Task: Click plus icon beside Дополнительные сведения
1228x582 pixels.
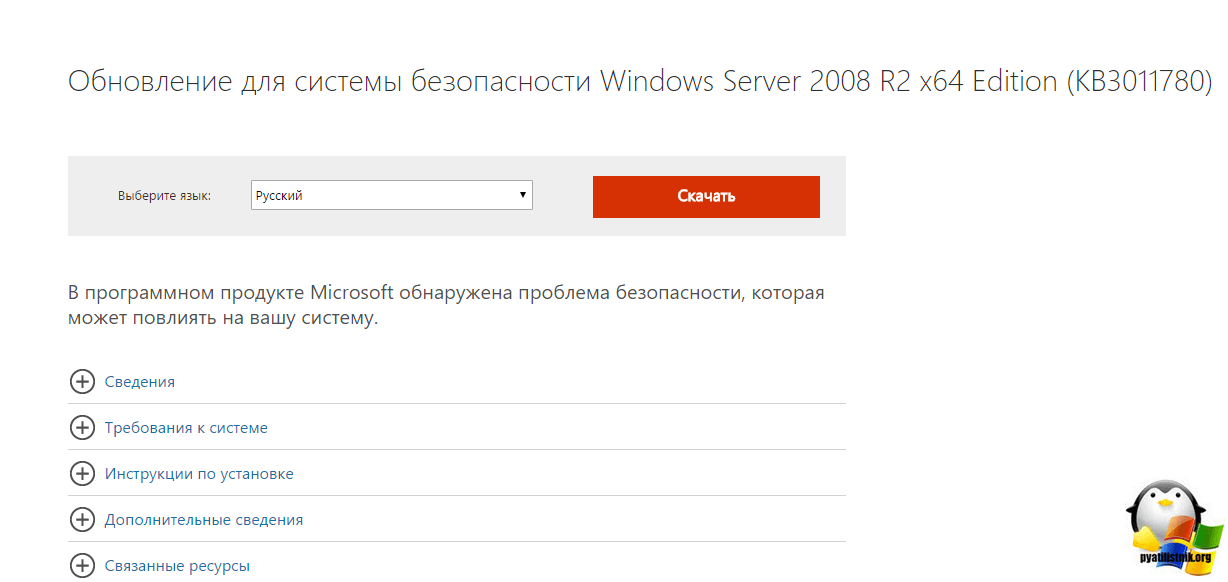Action: point(82,520)
